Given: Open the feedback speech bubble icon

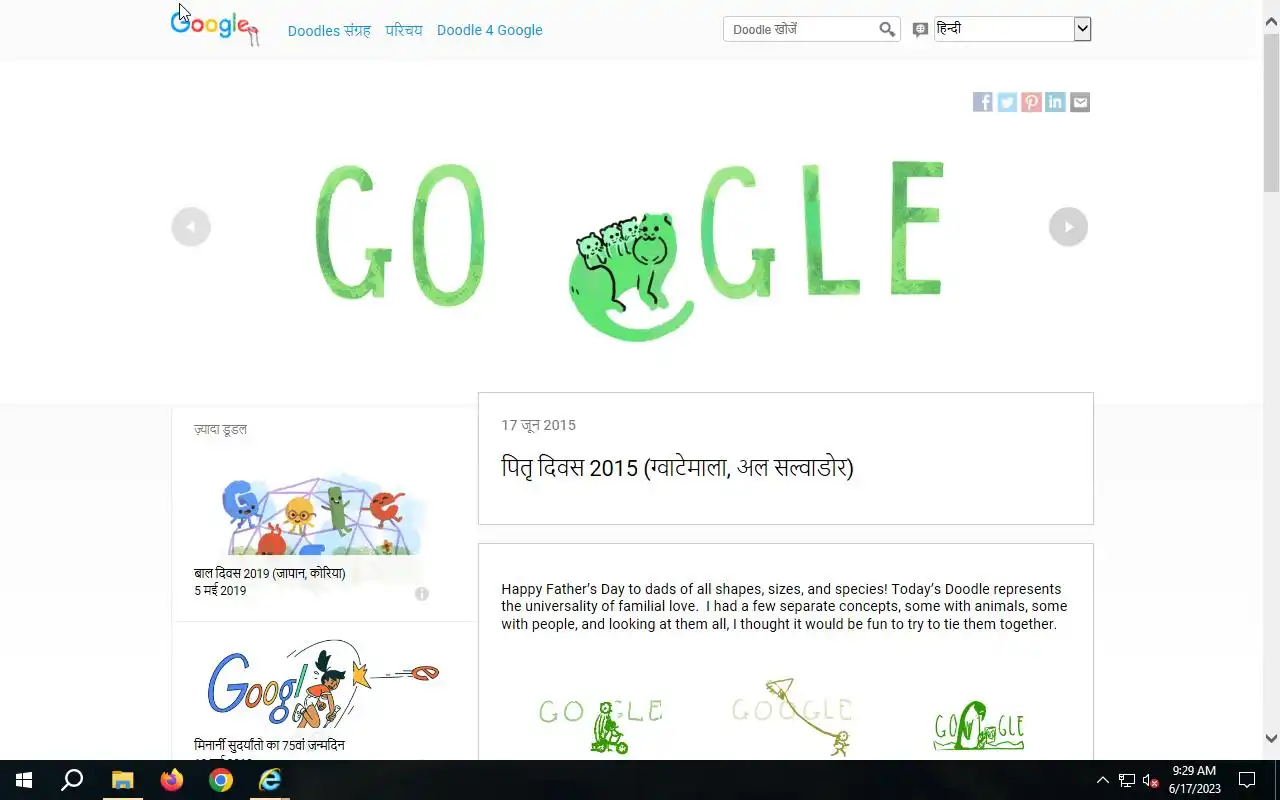Looking at the screenshot, I should tap(920, 30).
